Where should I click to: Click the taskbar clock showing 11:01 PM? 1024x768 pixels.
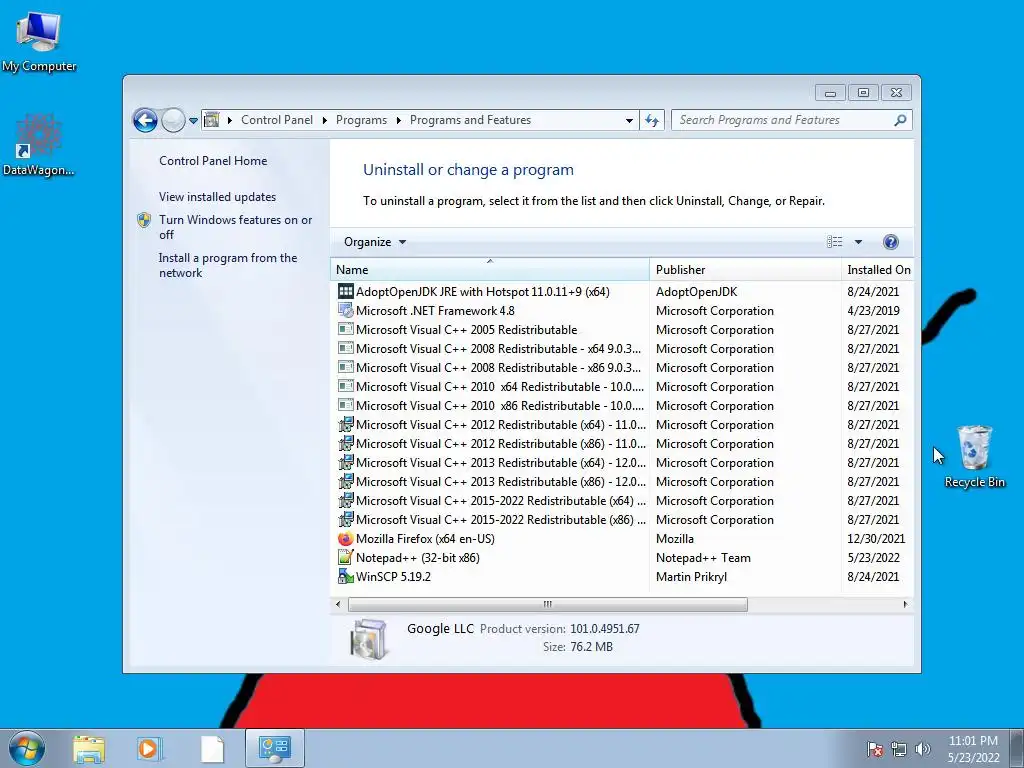point(973,749)
